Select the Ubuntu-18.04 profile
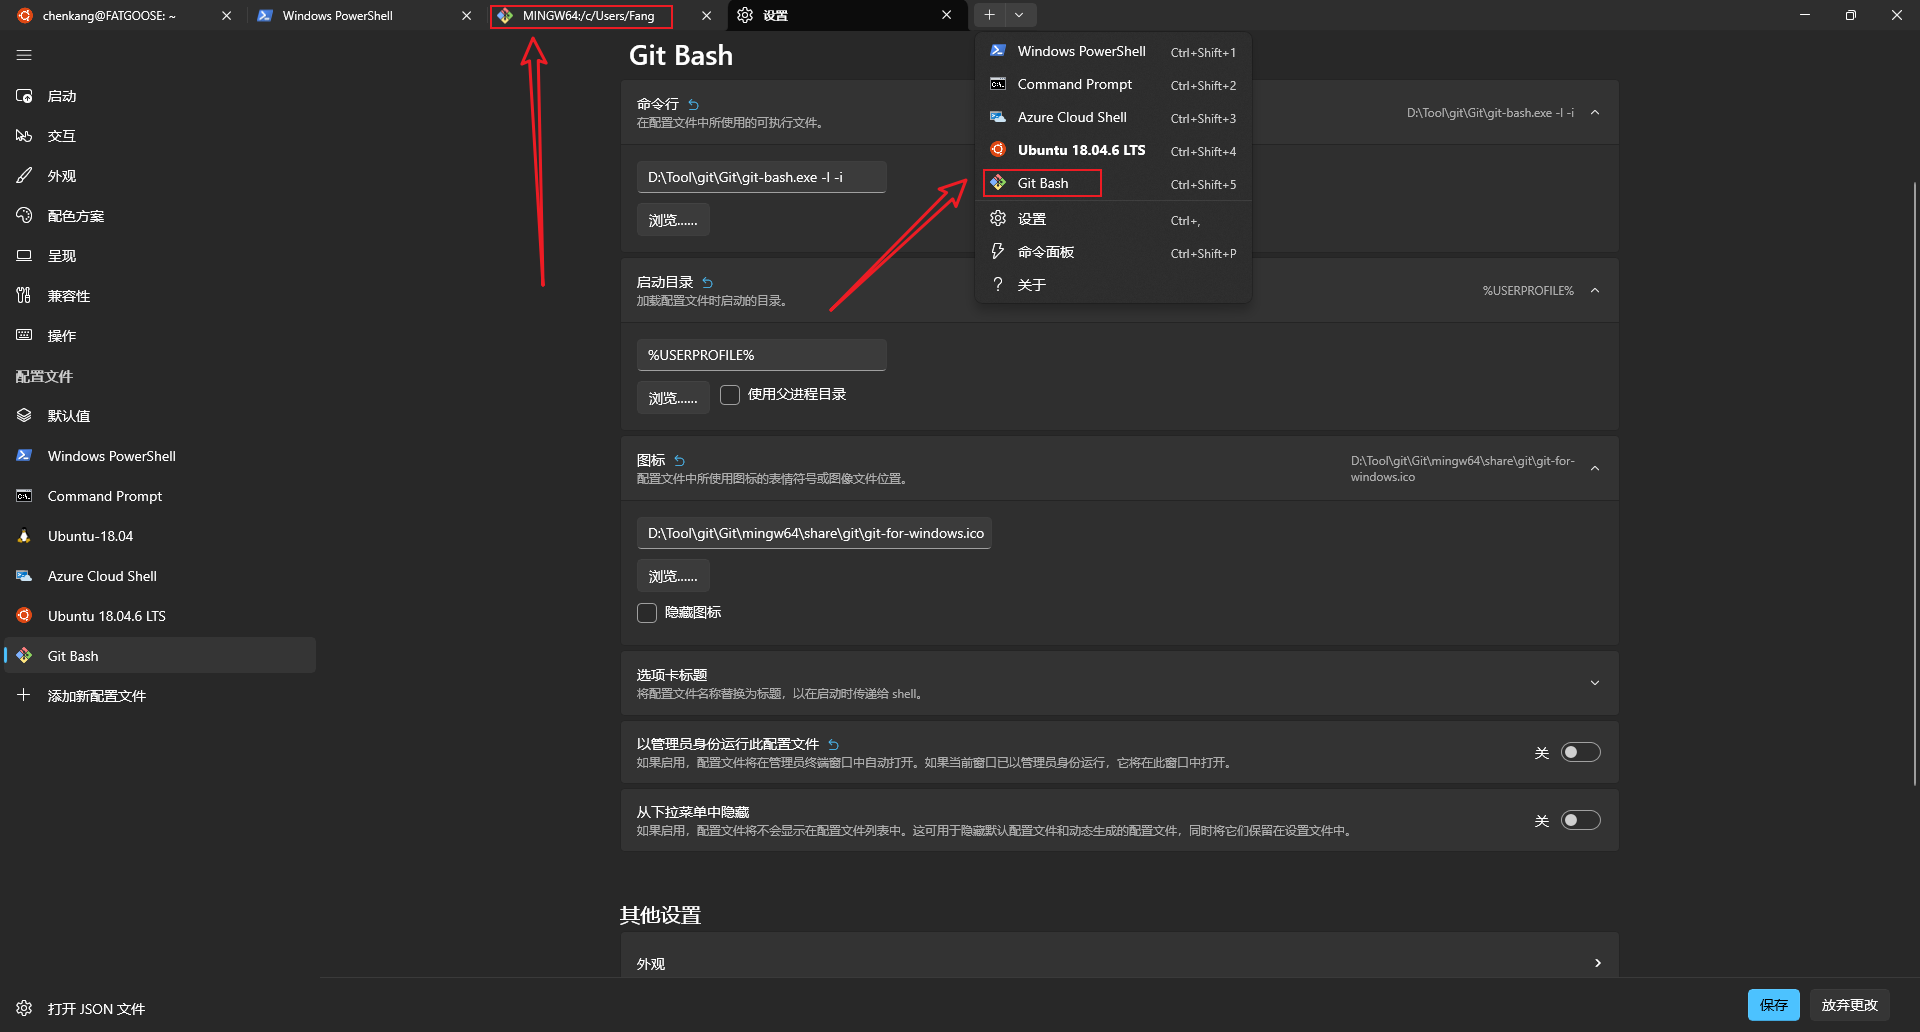This screenshot has height=1032, width=1920. tap(160, 536)
